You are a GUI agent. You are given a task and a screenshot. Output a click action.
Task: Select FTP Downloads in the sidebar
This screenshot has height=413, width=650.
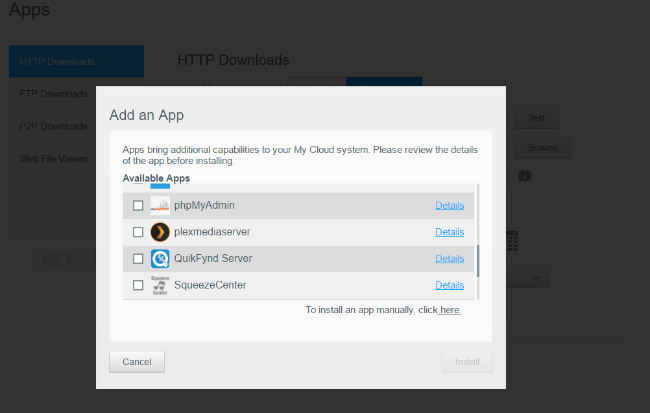pyautogui.click(x=53, y=93)
